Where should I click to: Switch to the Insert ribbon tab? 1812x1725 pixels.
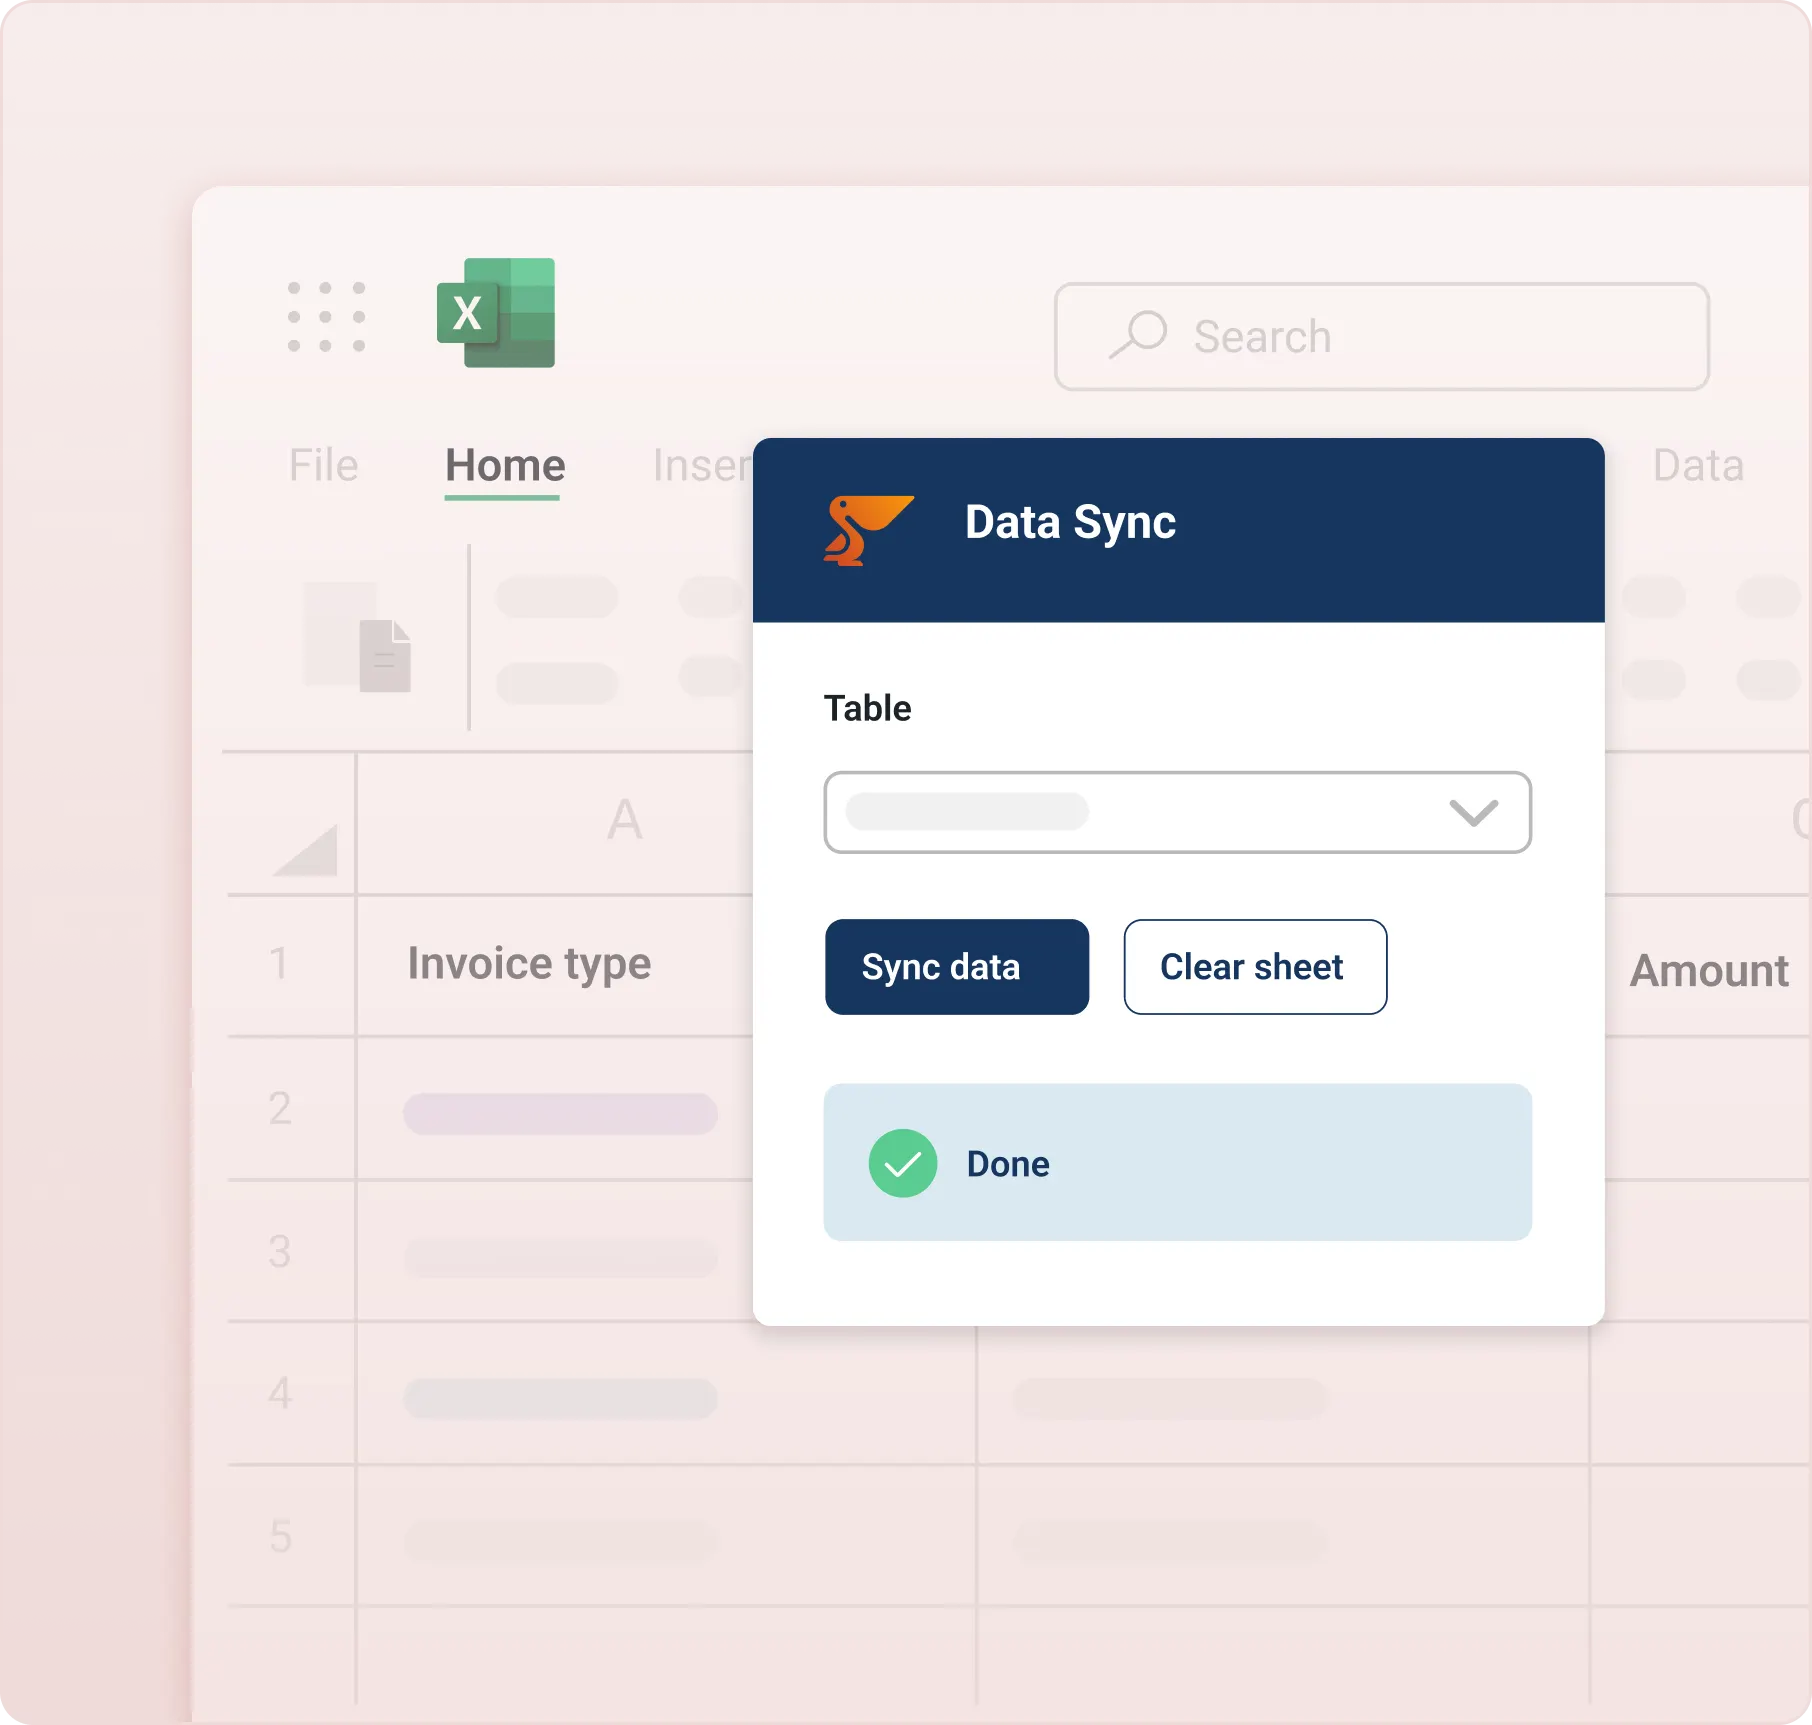point(701,465)
